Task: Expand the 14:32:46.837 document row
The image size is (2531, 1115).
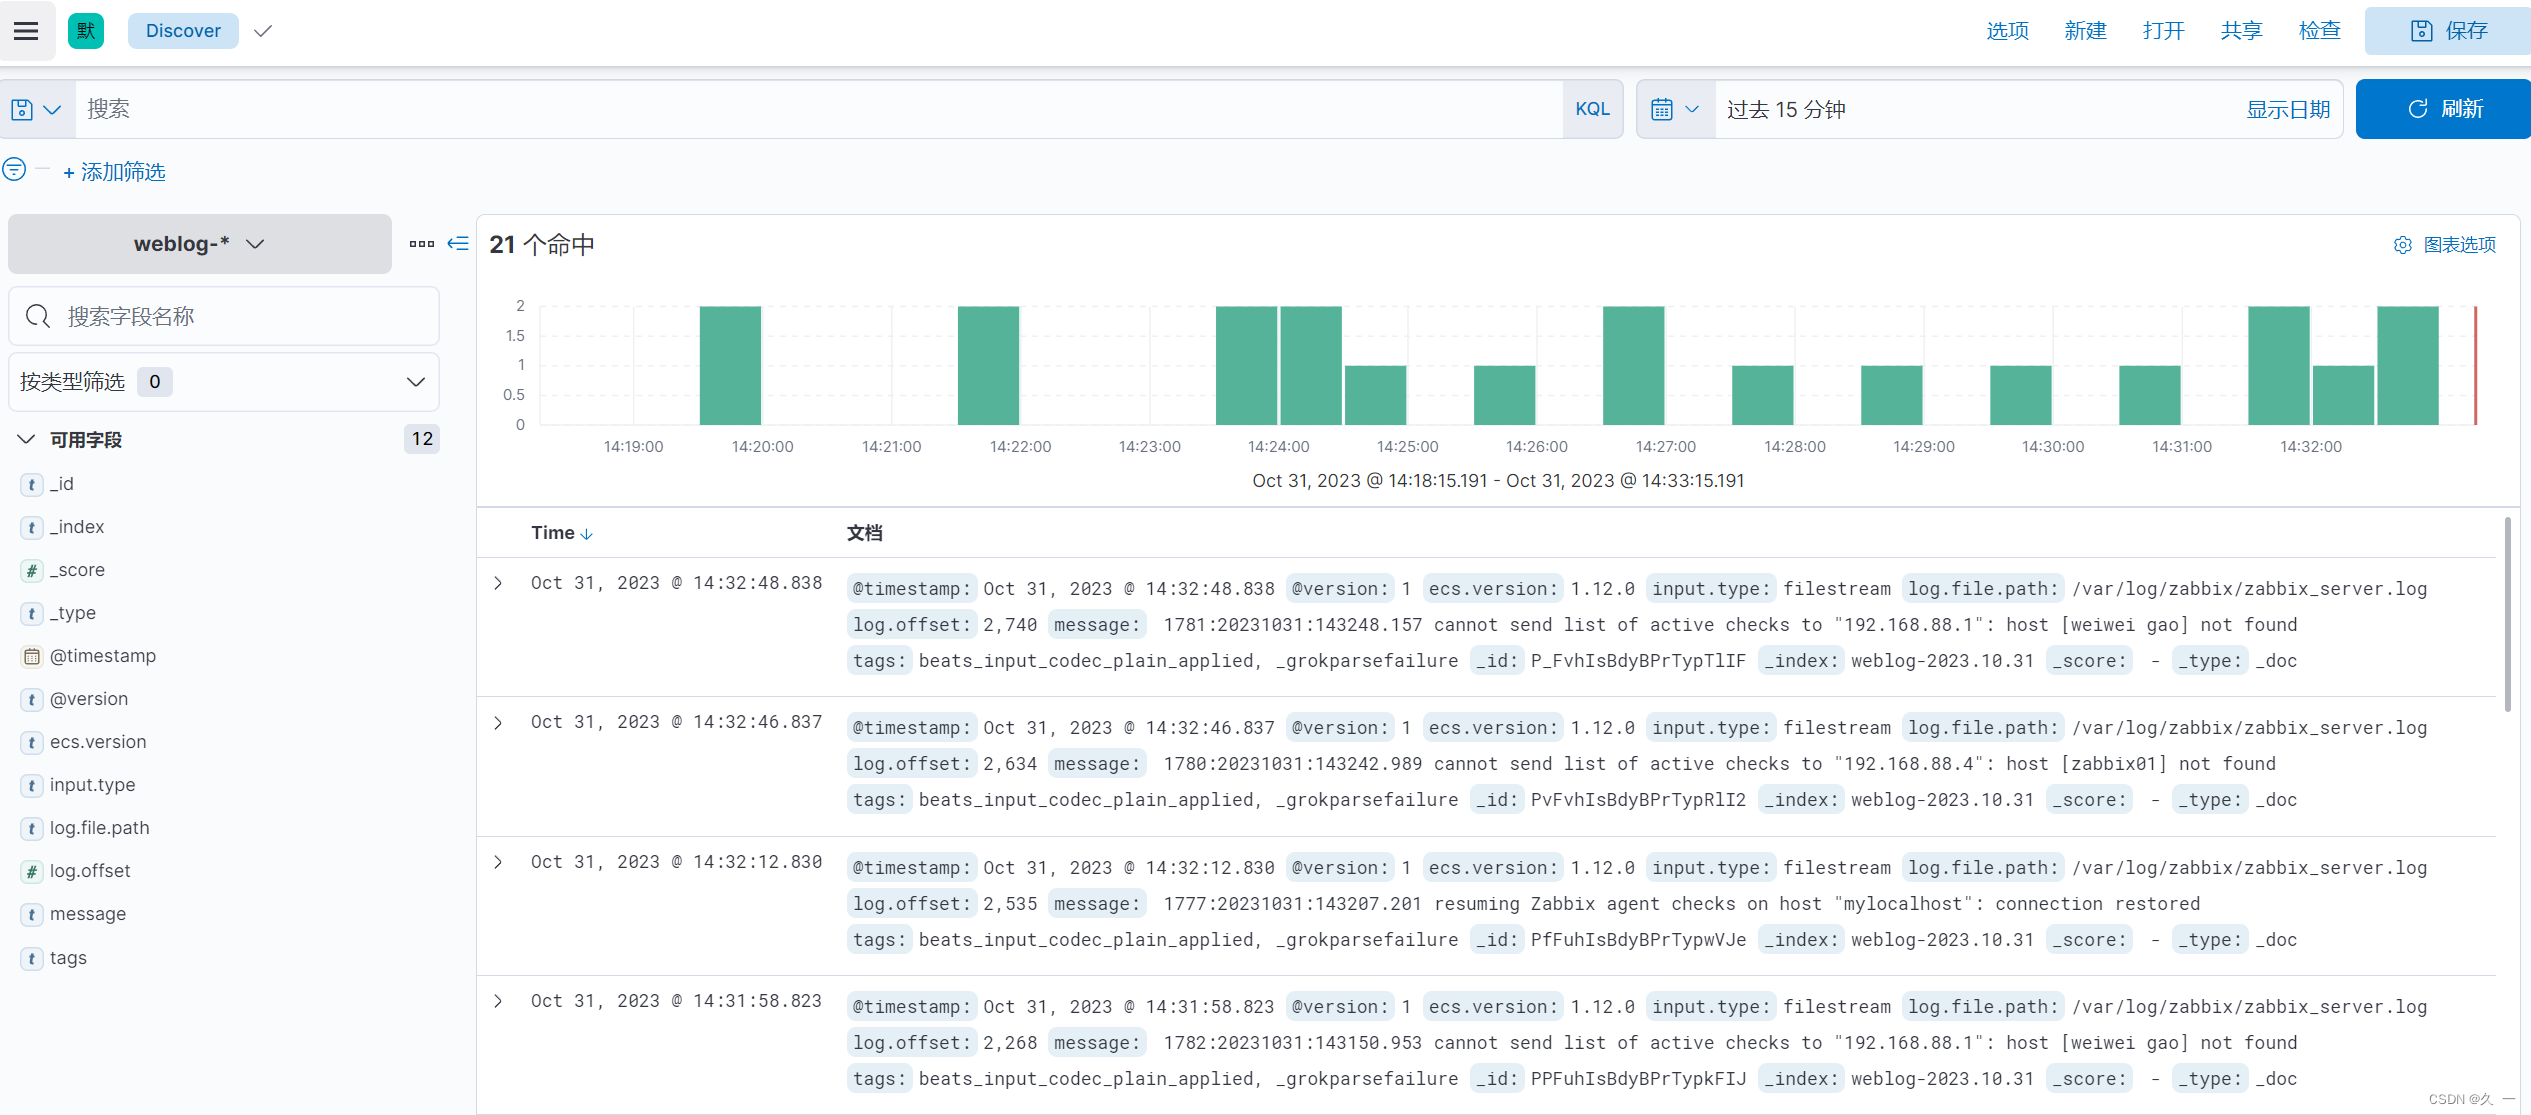Action: 498,722
